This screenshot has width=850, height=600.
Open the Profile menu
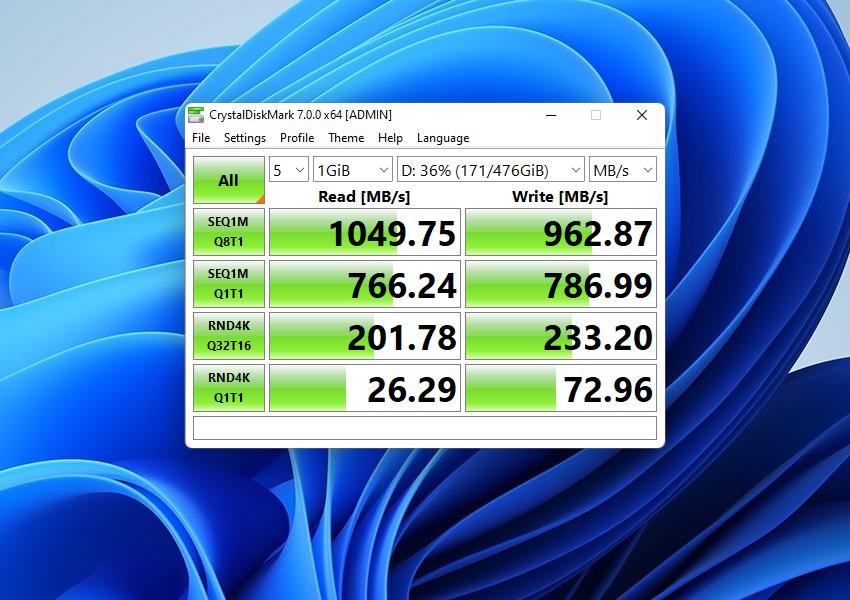297,138
